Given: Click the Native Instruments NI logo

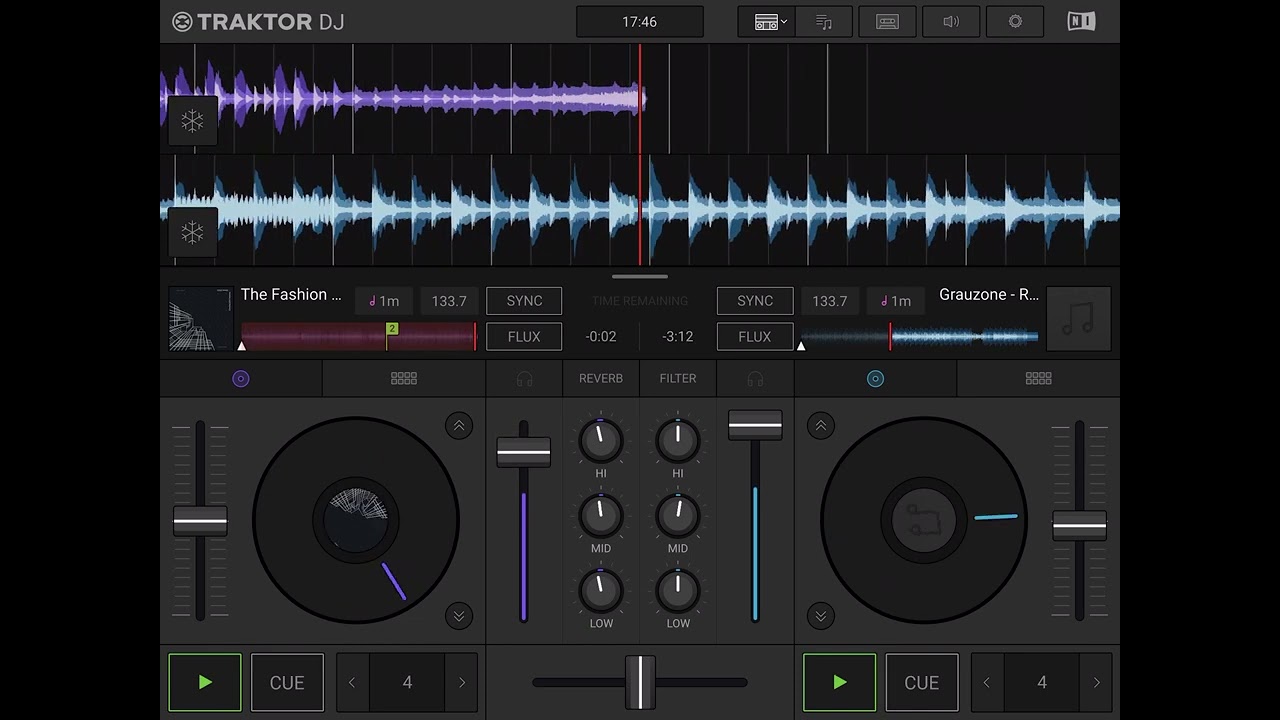Looking at the screenshot, I should [1081, 22].
